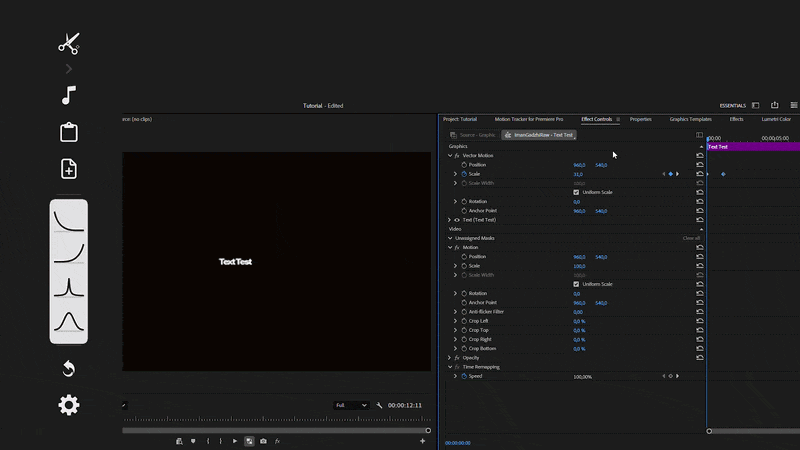The width and height of the screenshot is (800, 450).
Task: Open the scissors cut tool in sidebar
Action: [x=68, y=43]
